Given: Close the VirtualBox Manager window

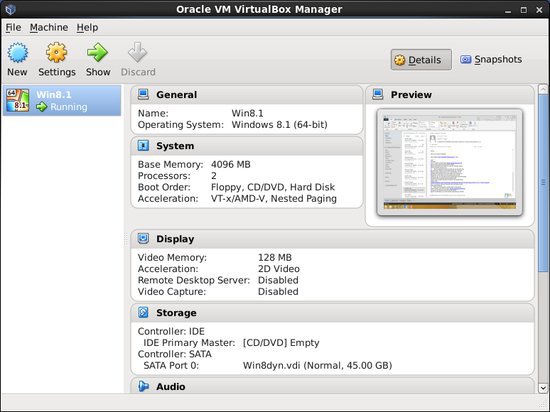Looking at the screenshot, I should pyautogui.click(x=539, y=10).
